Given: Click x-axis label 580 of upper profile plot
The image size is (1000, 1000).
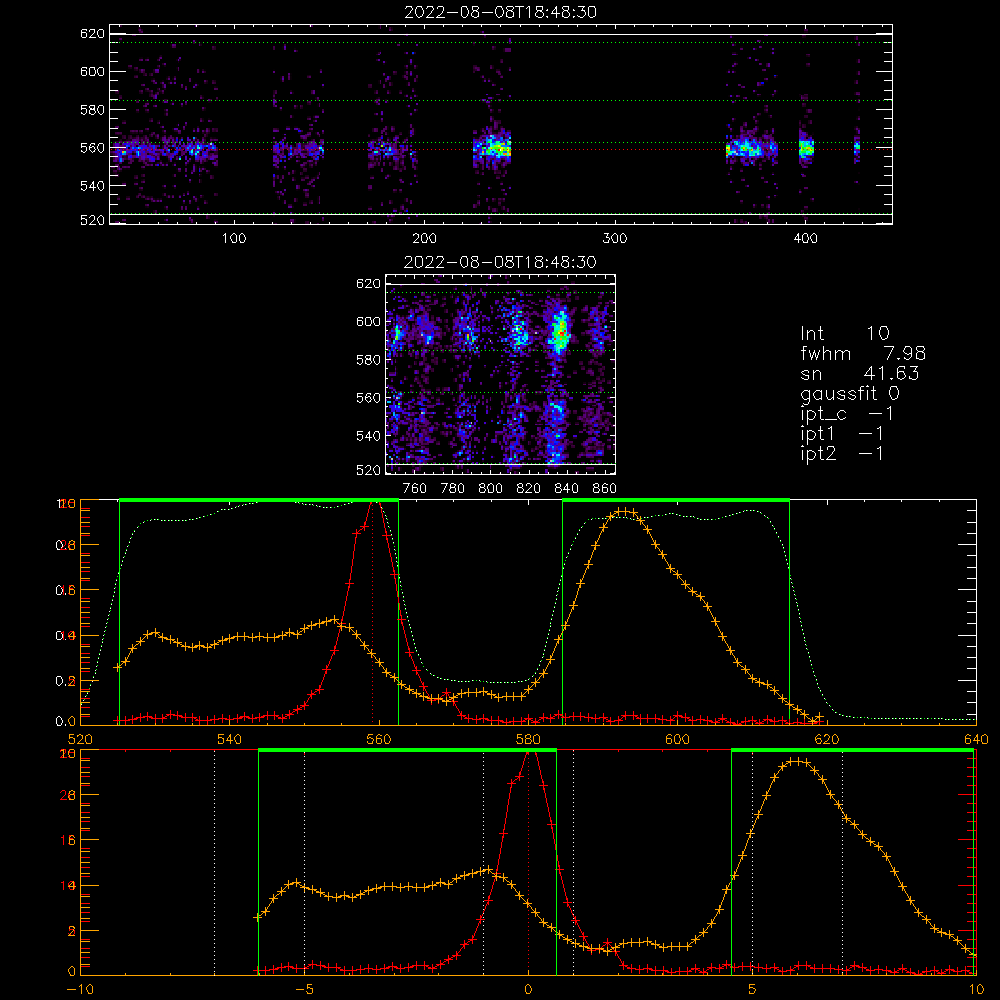Looking at the screenshot, I should pyautogui.click(x=528, y=739).
